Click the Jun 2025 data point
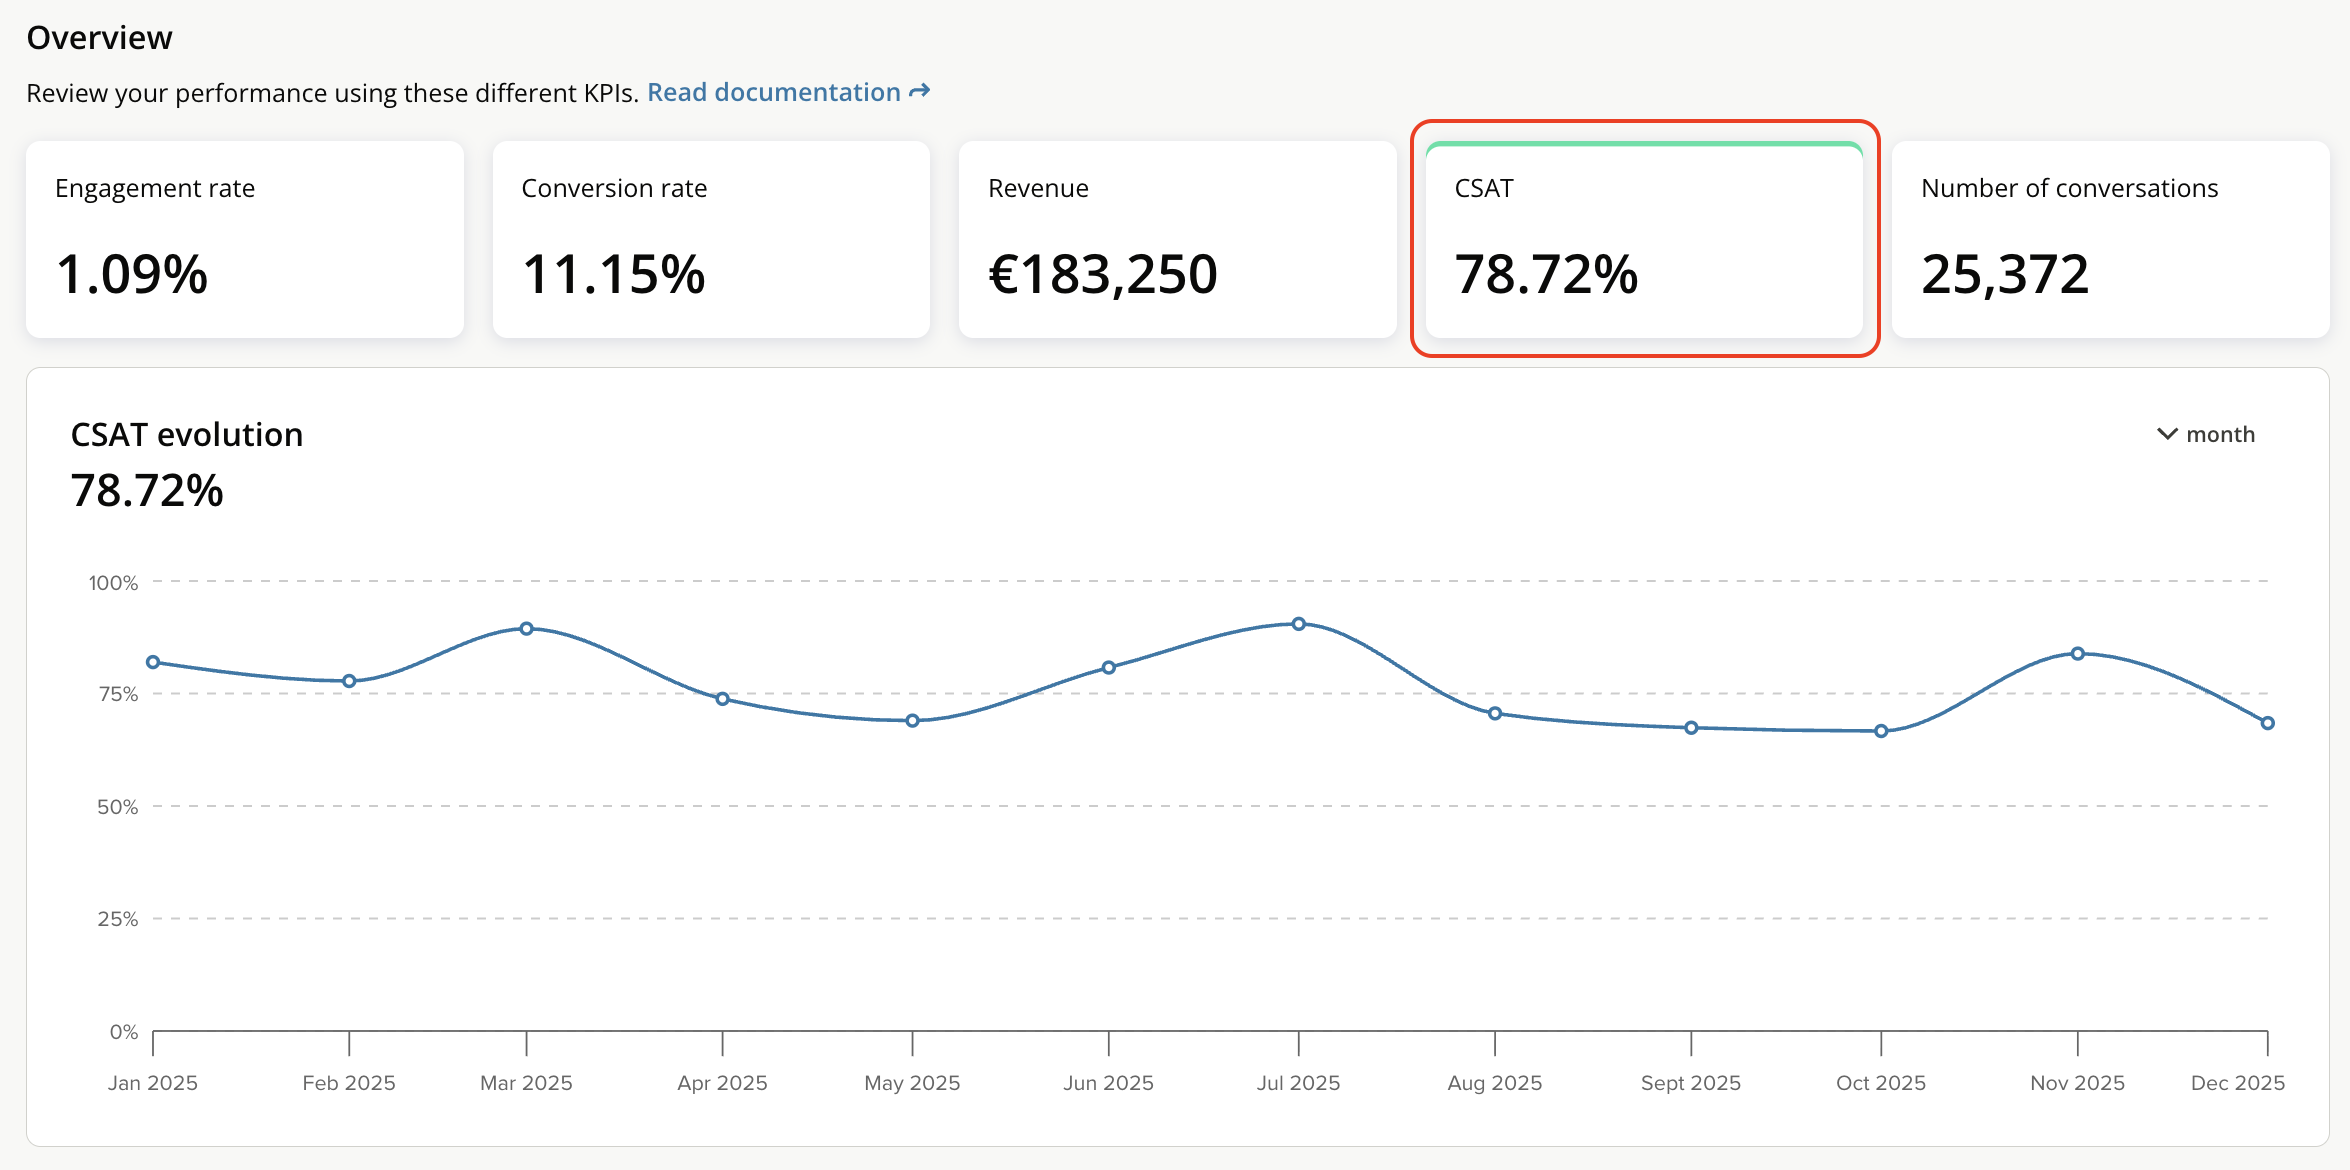This screenshot has height=1170, width=2350. click(1109, 668)
